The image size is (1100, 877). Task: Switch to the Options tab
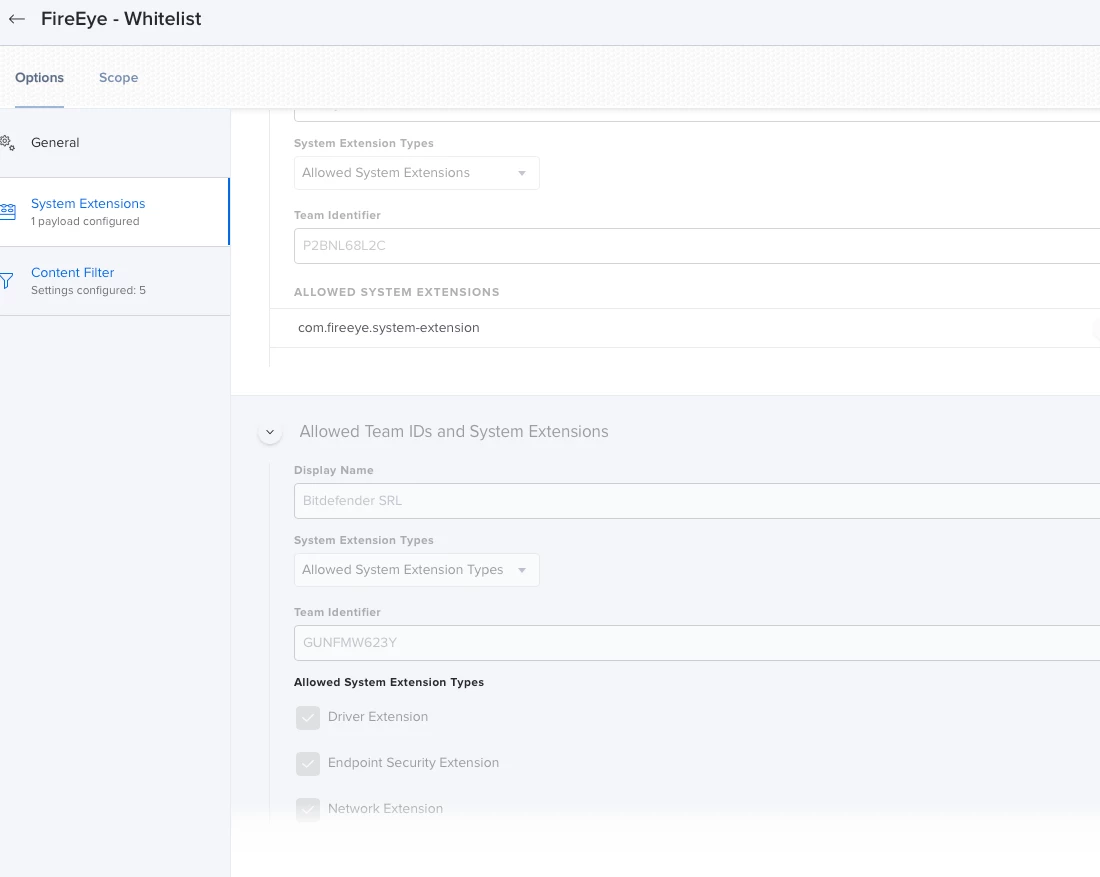point(39,78)
